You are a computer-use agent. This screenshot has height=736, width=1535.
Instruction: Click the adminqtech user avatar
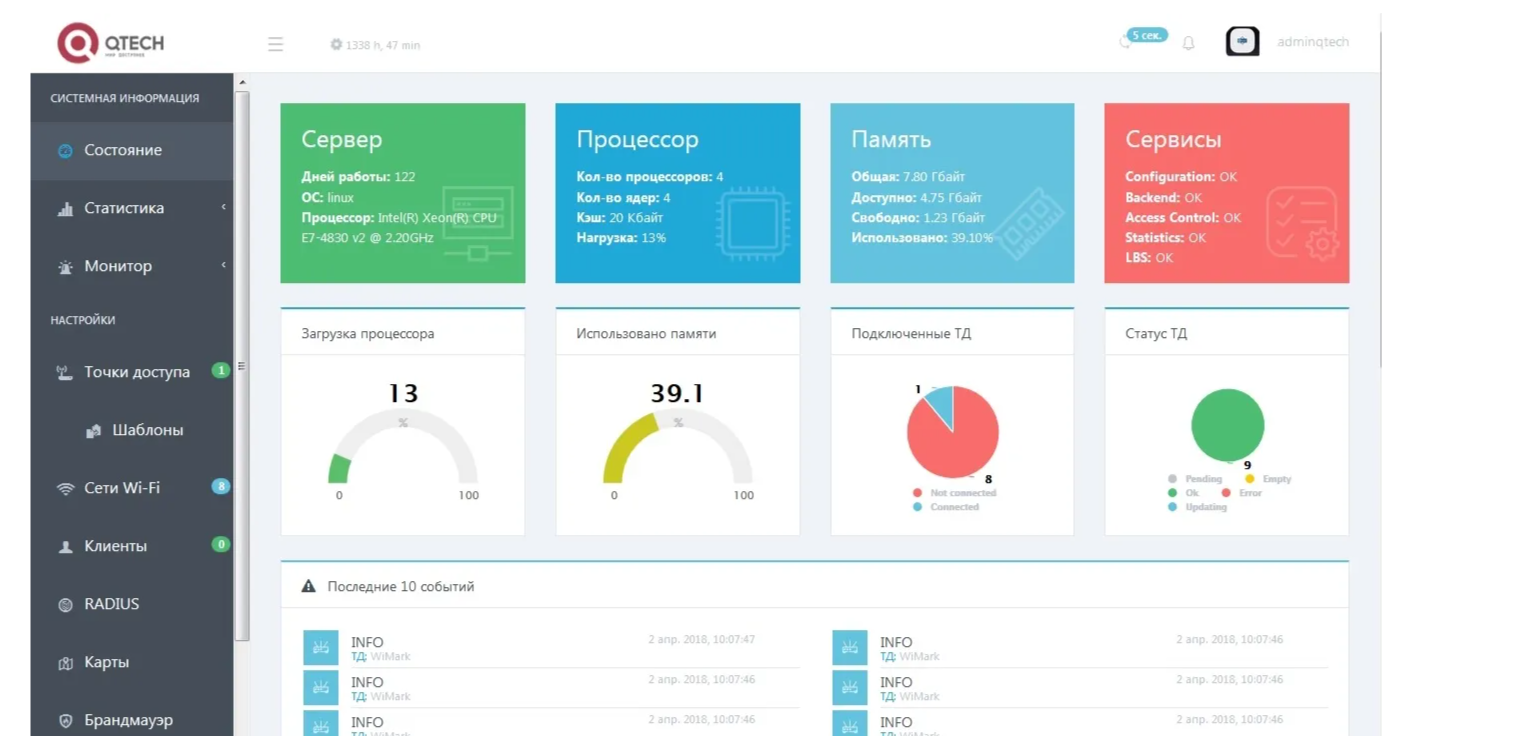pyautogui.click(x=1242, y=41)
